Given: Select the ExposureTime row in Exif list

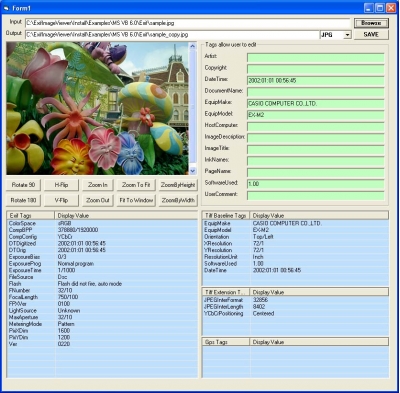Looking at the screenshot, I should 102,270.
